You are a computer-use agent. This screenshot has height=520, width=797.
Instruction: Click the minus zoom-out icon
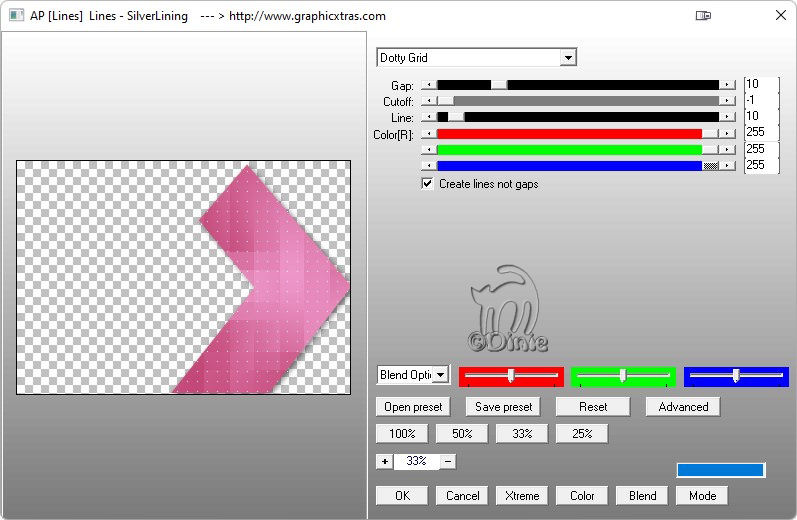pyautogui.click(x=448, y=461)
